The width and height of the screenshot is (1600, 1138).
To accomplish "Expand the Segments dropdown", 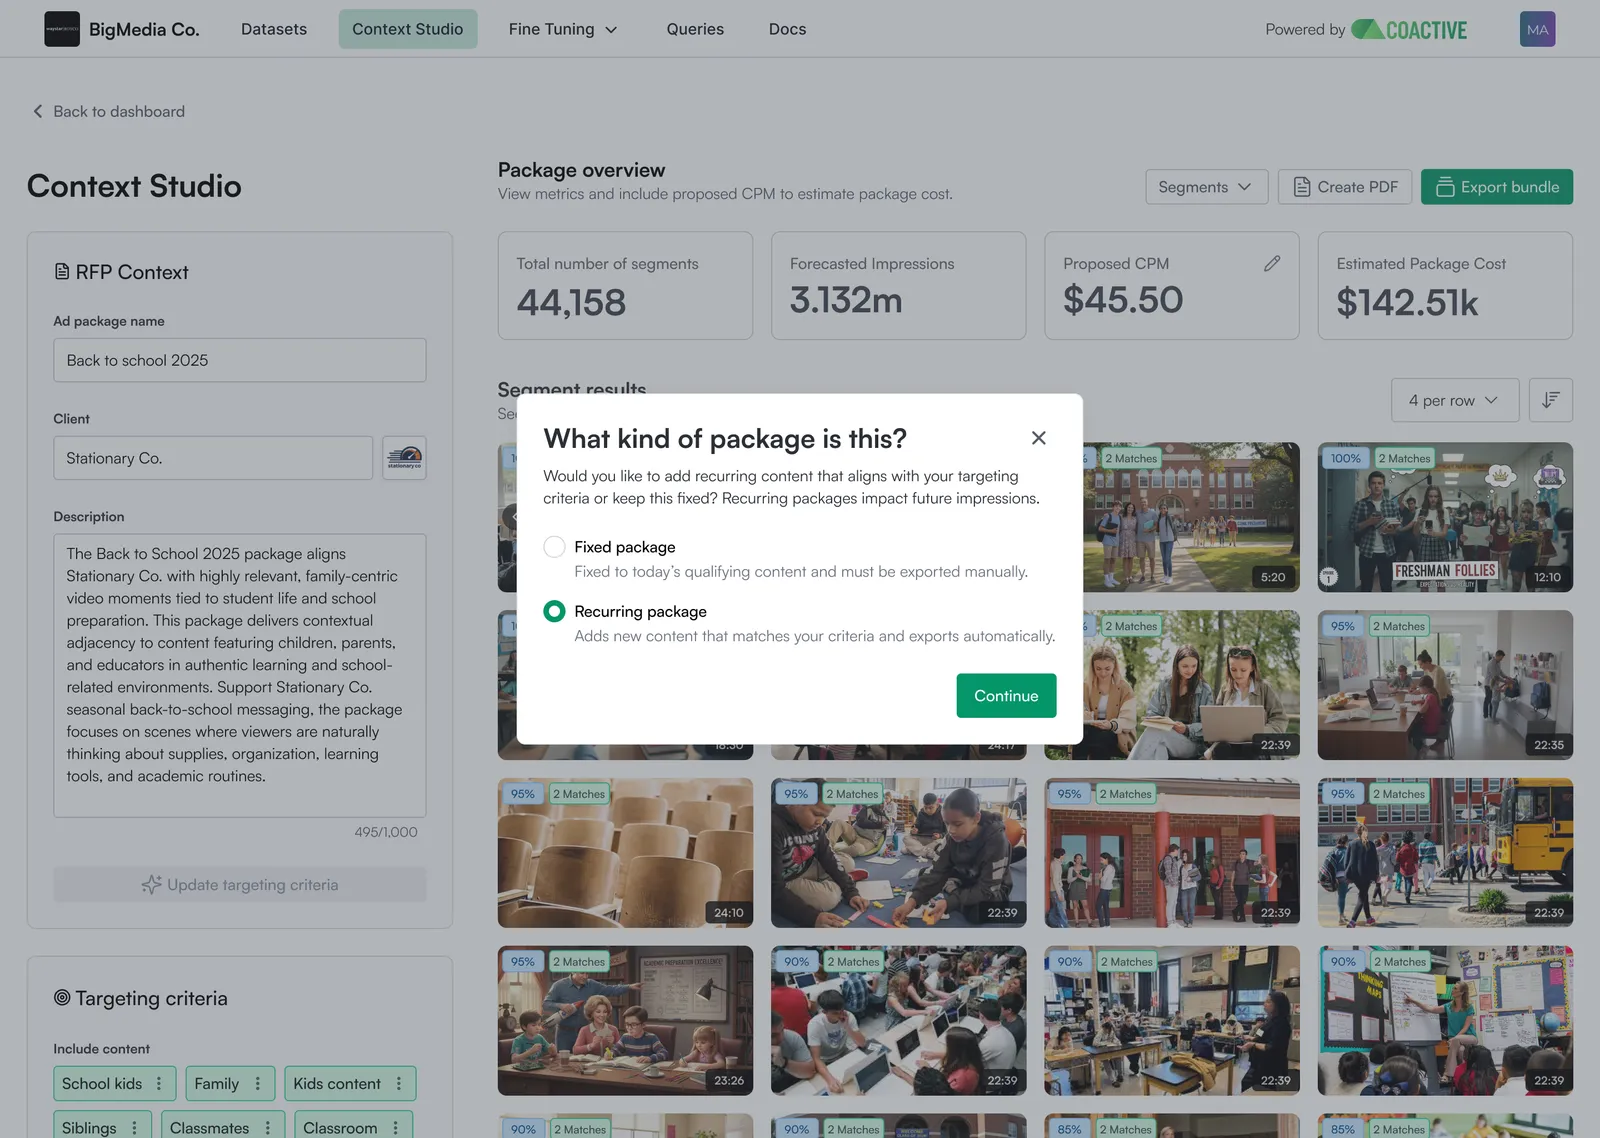I will pos(1206,187).
